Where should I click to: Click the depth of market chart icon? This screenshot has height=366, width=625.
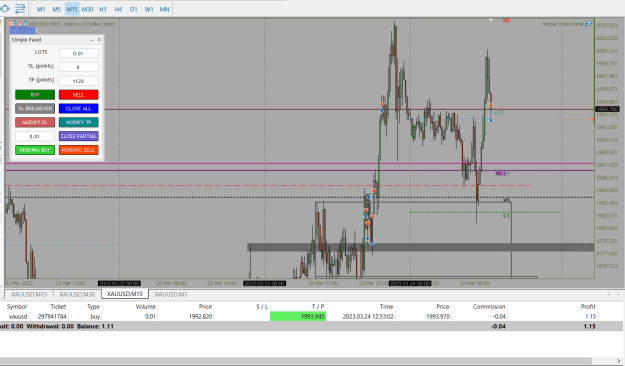pyautogui.click(x=22, y=24)
